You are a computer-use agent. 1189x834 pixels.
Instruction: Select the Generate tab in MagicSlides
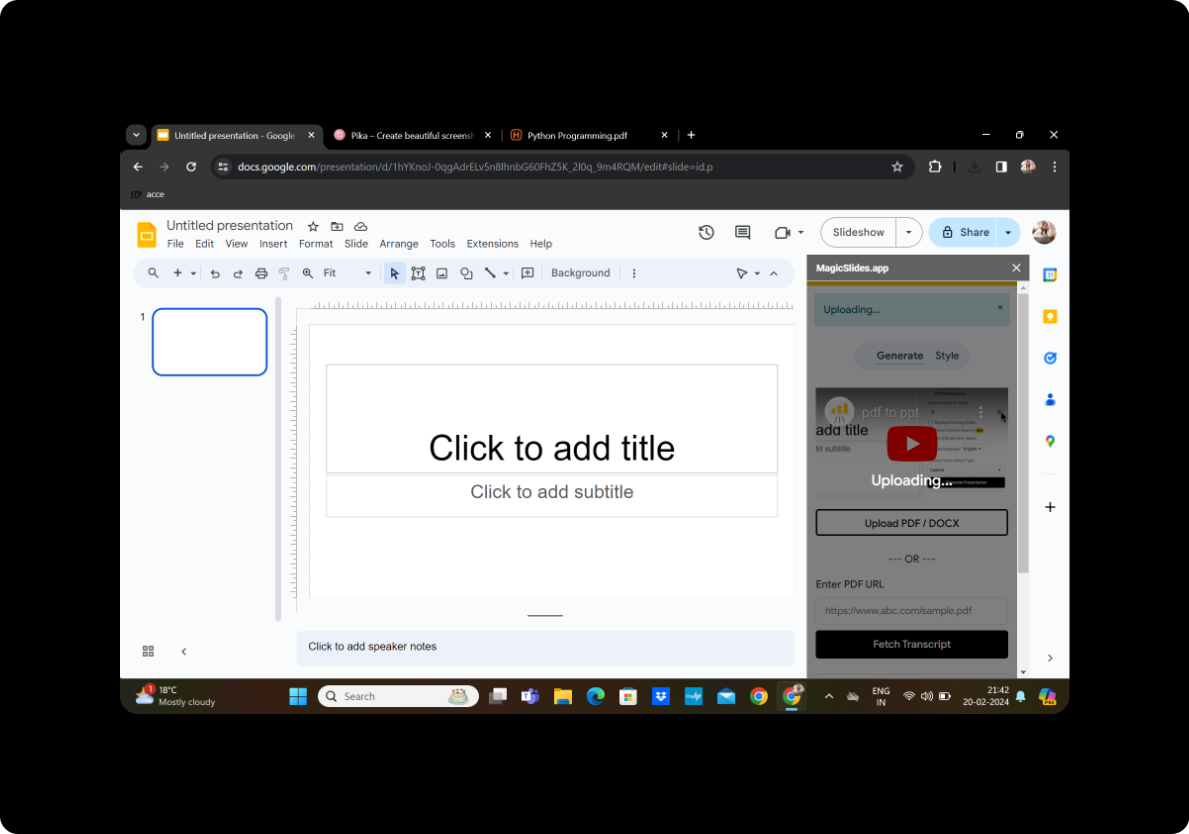pyautogui.click(x=899, y=356)
